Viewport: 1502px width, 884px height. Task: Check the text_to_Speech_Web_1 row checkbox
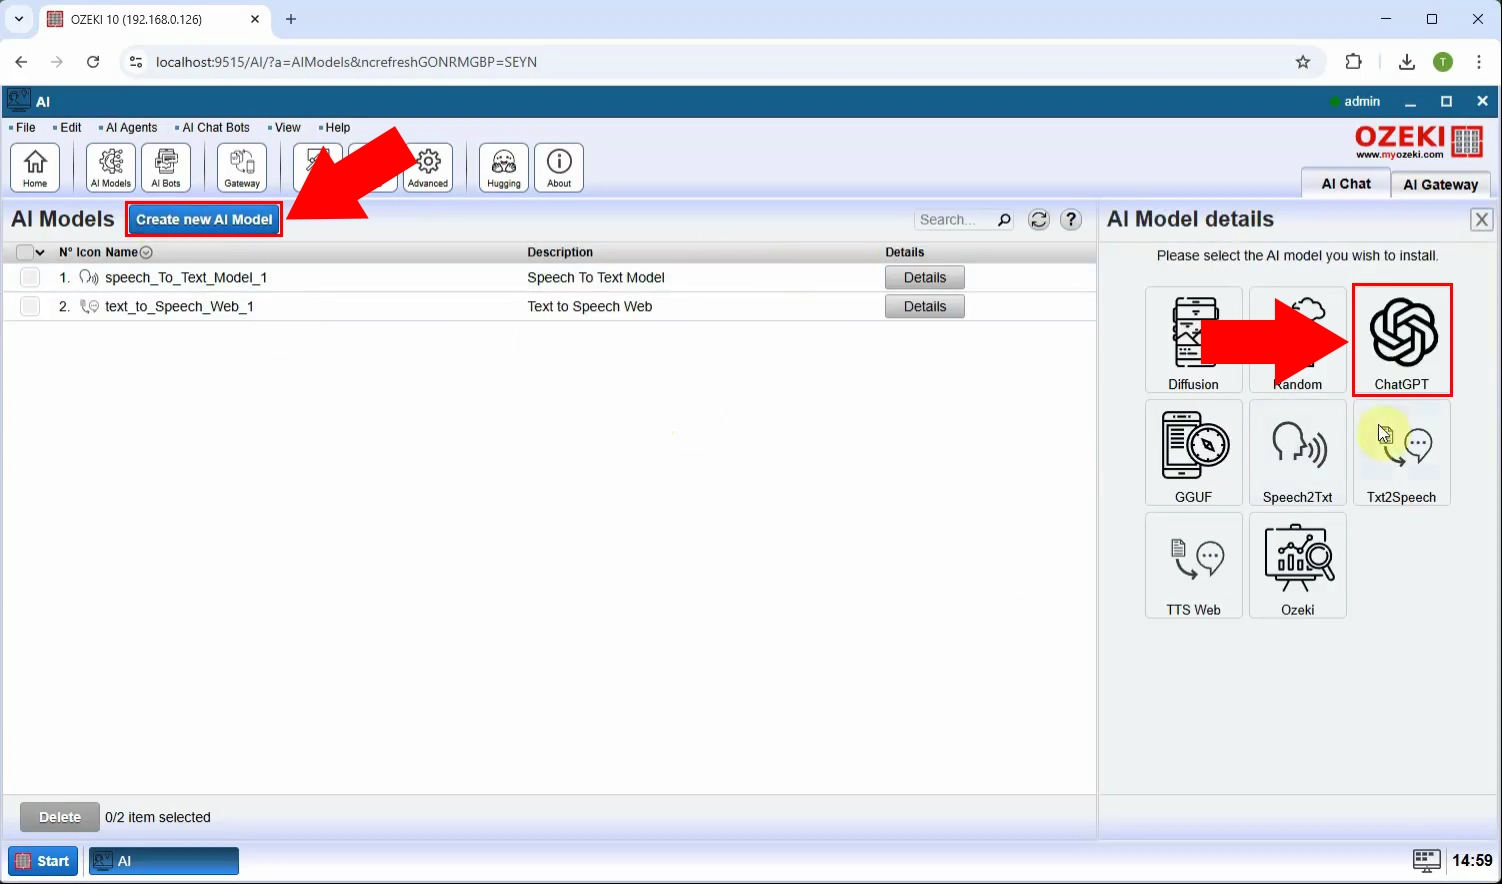(30, 307)
